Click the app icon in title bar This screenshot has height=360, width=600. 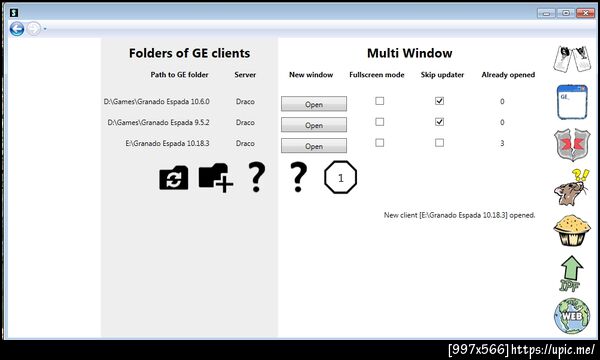click(x=14, y=13)
